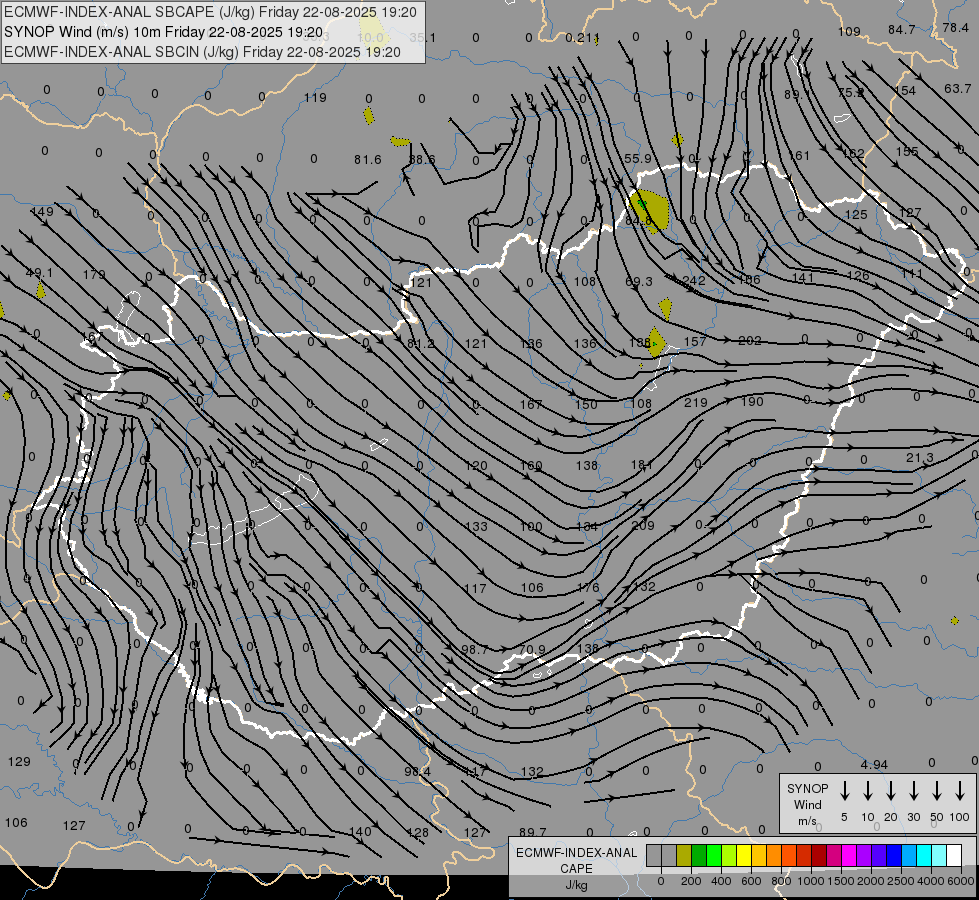
Task: Click the CAPE value 179 on map
Action: (94, 274)
